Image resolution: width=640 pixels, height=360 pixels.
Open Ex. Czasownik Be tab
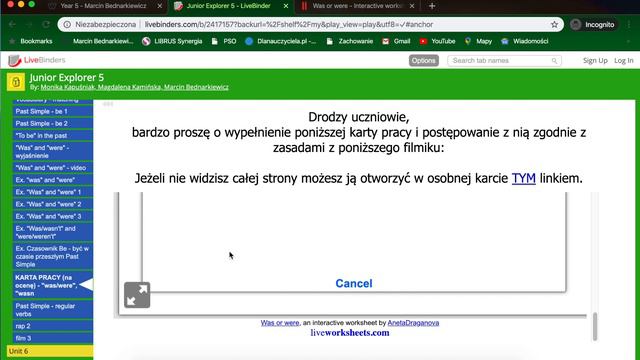click(x=53, y=256)
